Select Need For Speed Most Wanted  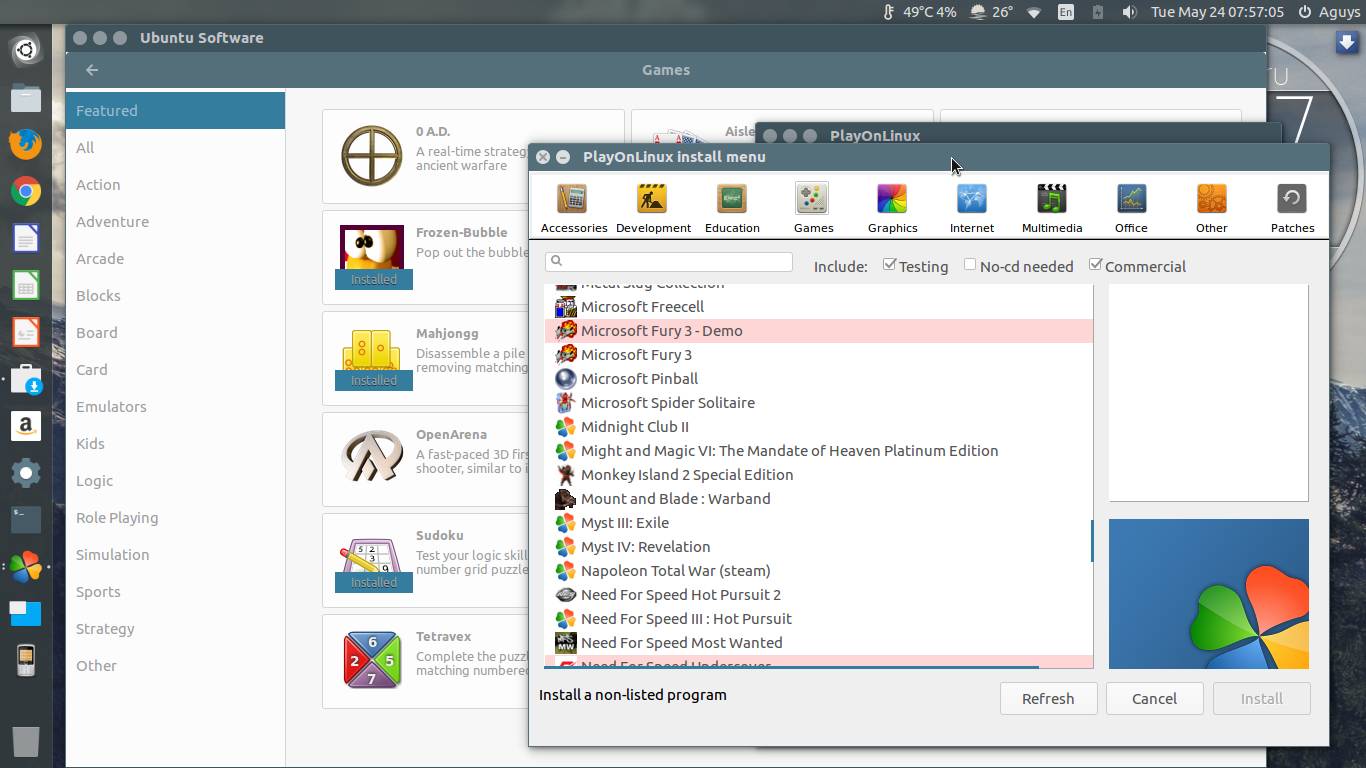pyautogui.click(x=819, y=643)
